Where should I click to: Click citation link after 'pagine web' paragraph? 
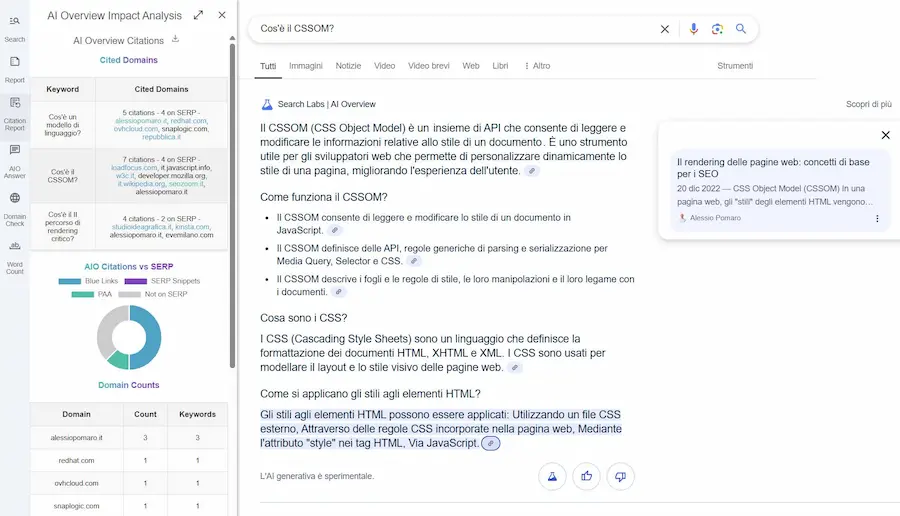(515, 368)
